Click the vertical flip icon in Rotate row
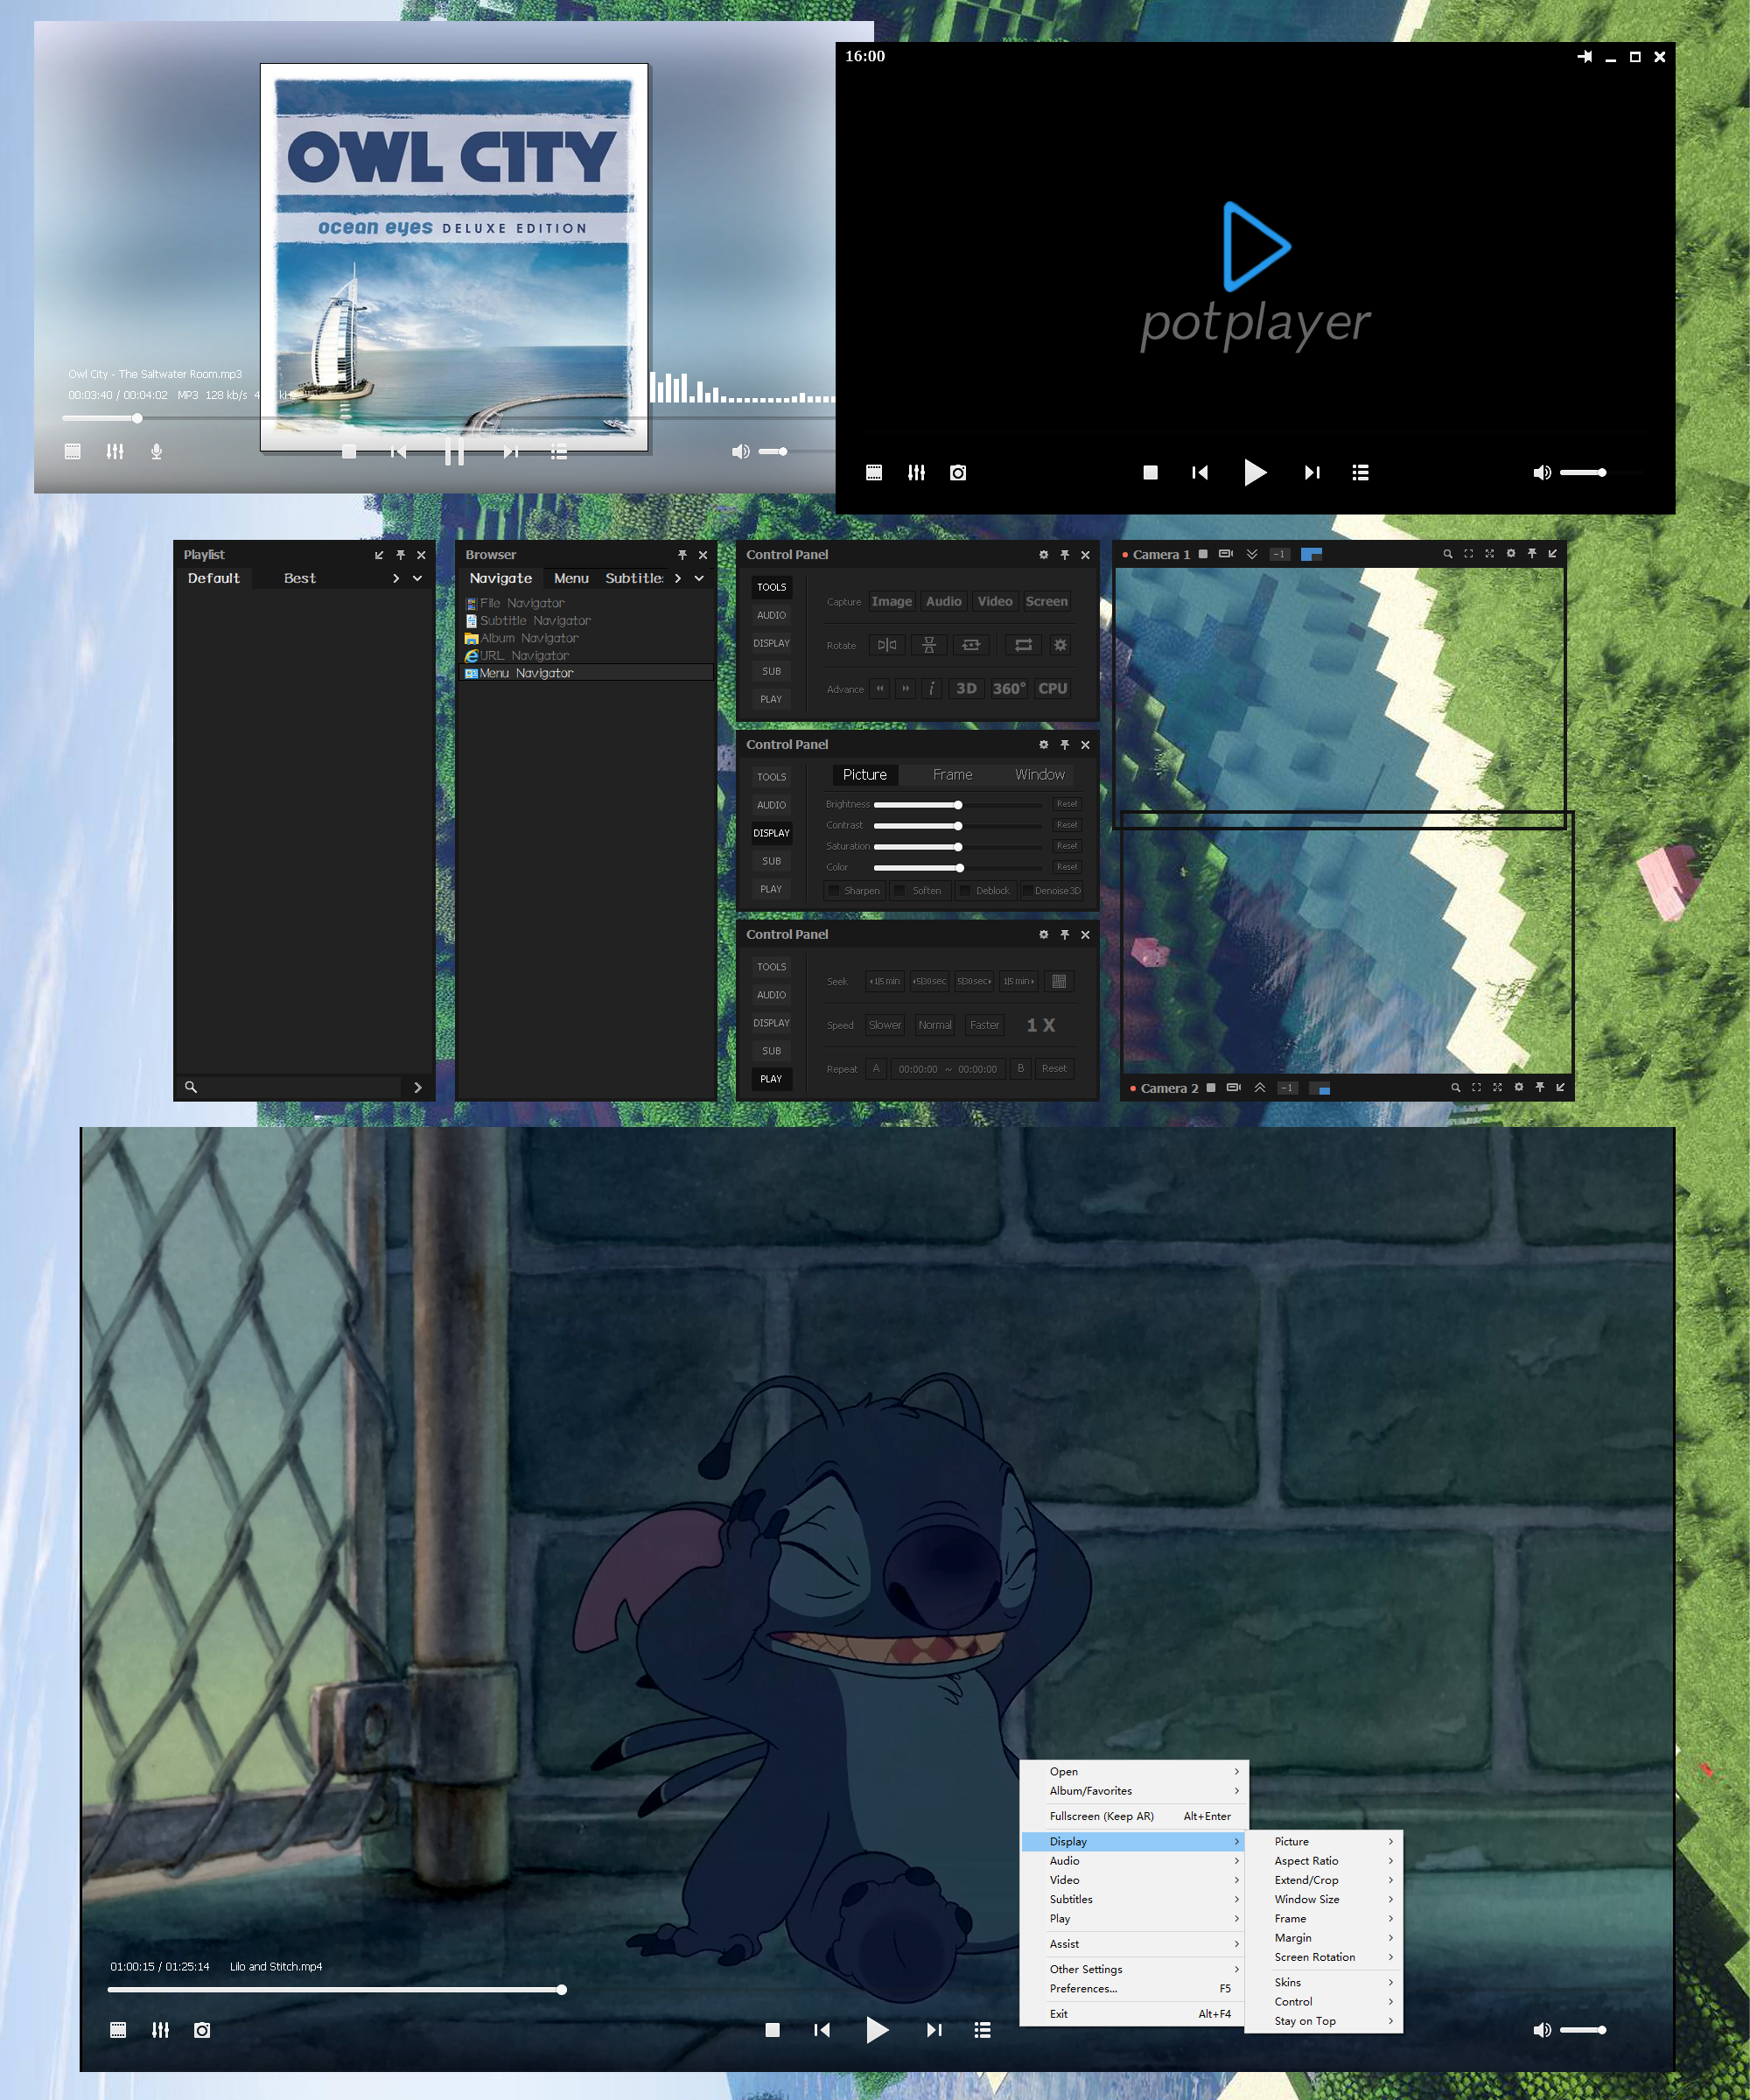The height and width of the screenshot is (2100, 1750). pyautogui.click(x=929, y=645)
